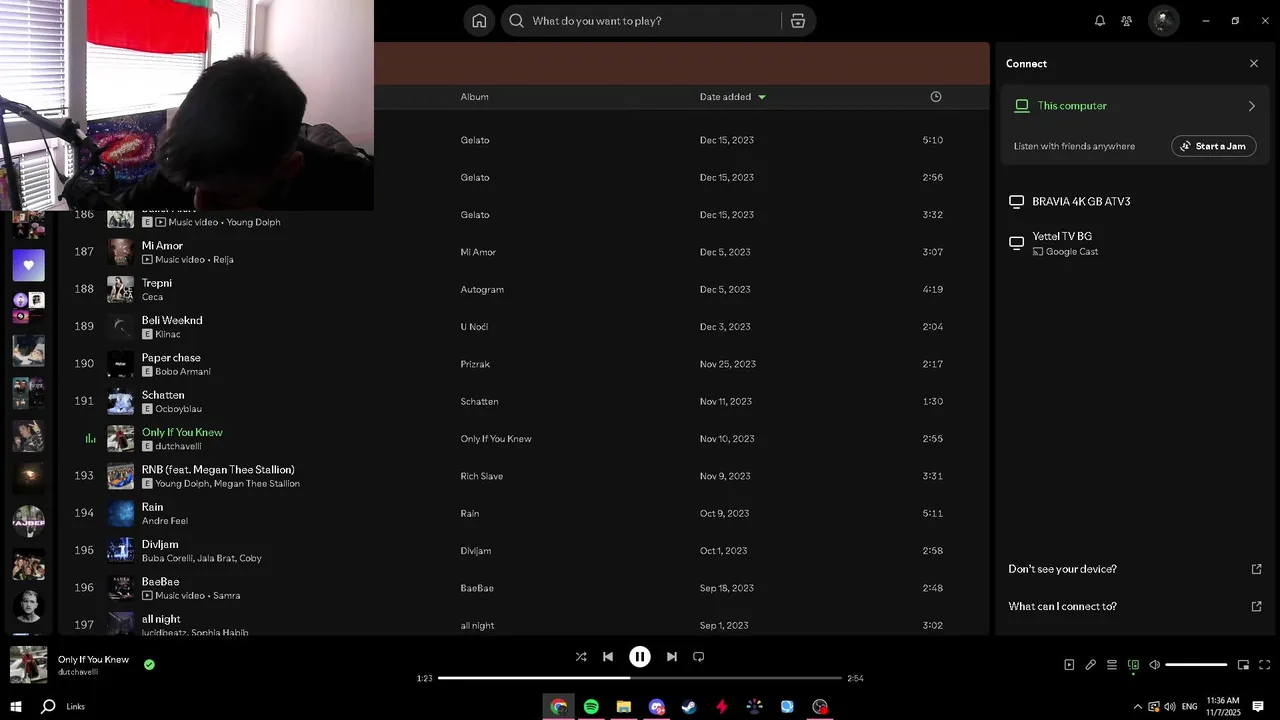The width and height of the screenshot is (1280, 720).
Task: Pause the current song
Action: coord(640,657)
